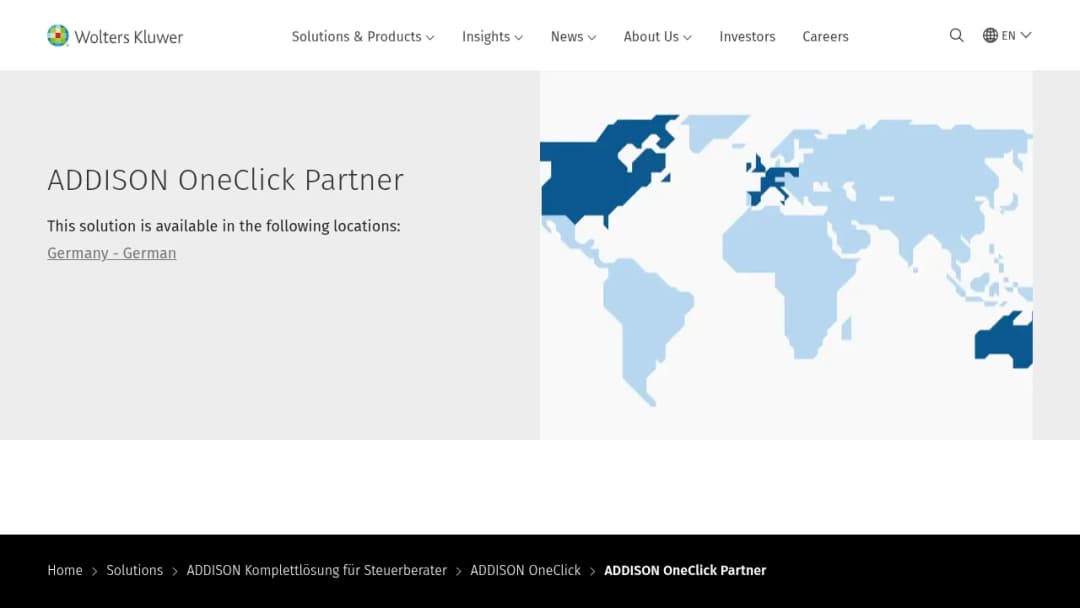This screenshot has height=608, width=1080.
Task: Go to the Investors page
Action: 747,36
